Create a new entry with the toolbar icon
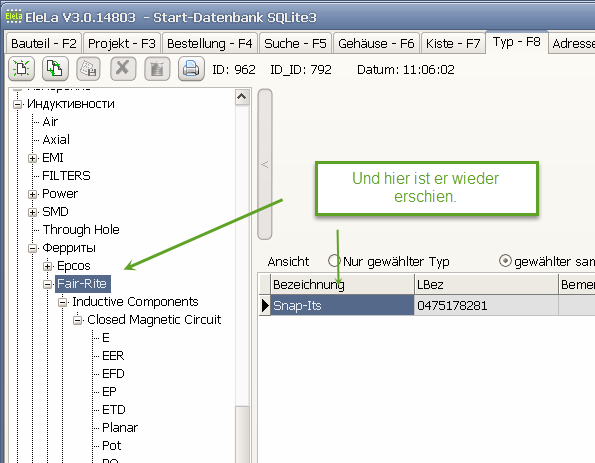 click(x=22, y=69)
